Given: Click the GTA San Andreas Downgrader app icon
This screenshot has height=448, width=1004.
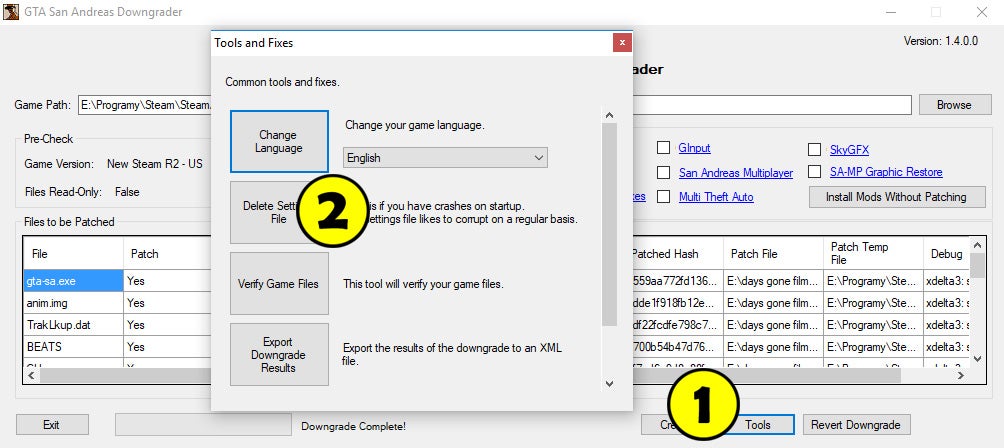Looking at the screenshot, I should coord(11,12).
